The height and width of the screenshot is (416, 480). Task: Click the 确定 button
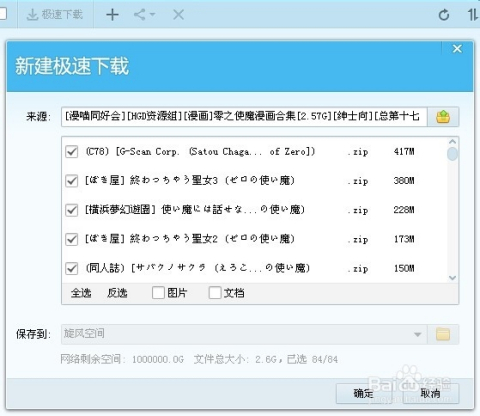click(x=363, y=394)
